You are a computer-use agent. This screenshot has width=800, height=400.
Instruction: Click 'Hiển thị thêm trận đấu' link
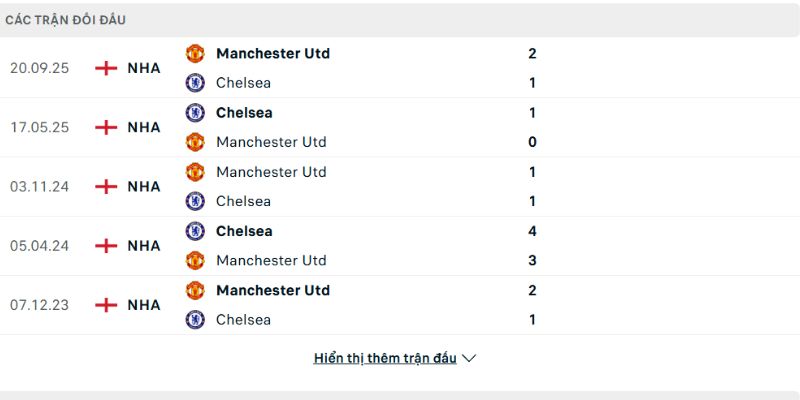[385, 358]
